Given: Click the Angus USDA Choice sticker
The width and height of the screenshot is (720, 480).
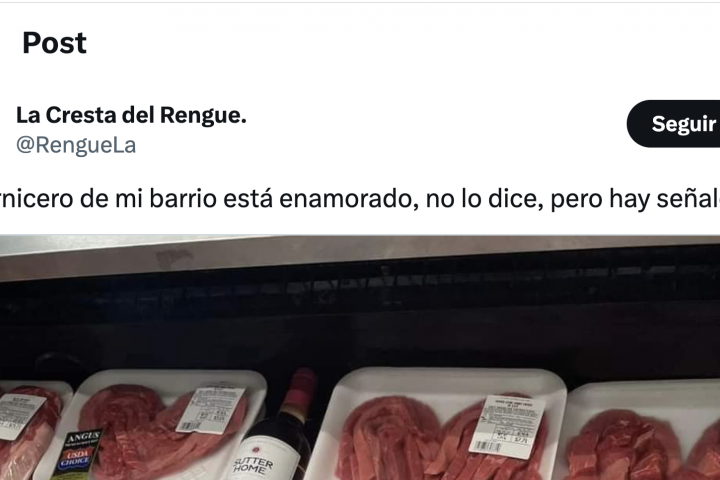Looking at the screenshot, I should (x=78, y=453).
